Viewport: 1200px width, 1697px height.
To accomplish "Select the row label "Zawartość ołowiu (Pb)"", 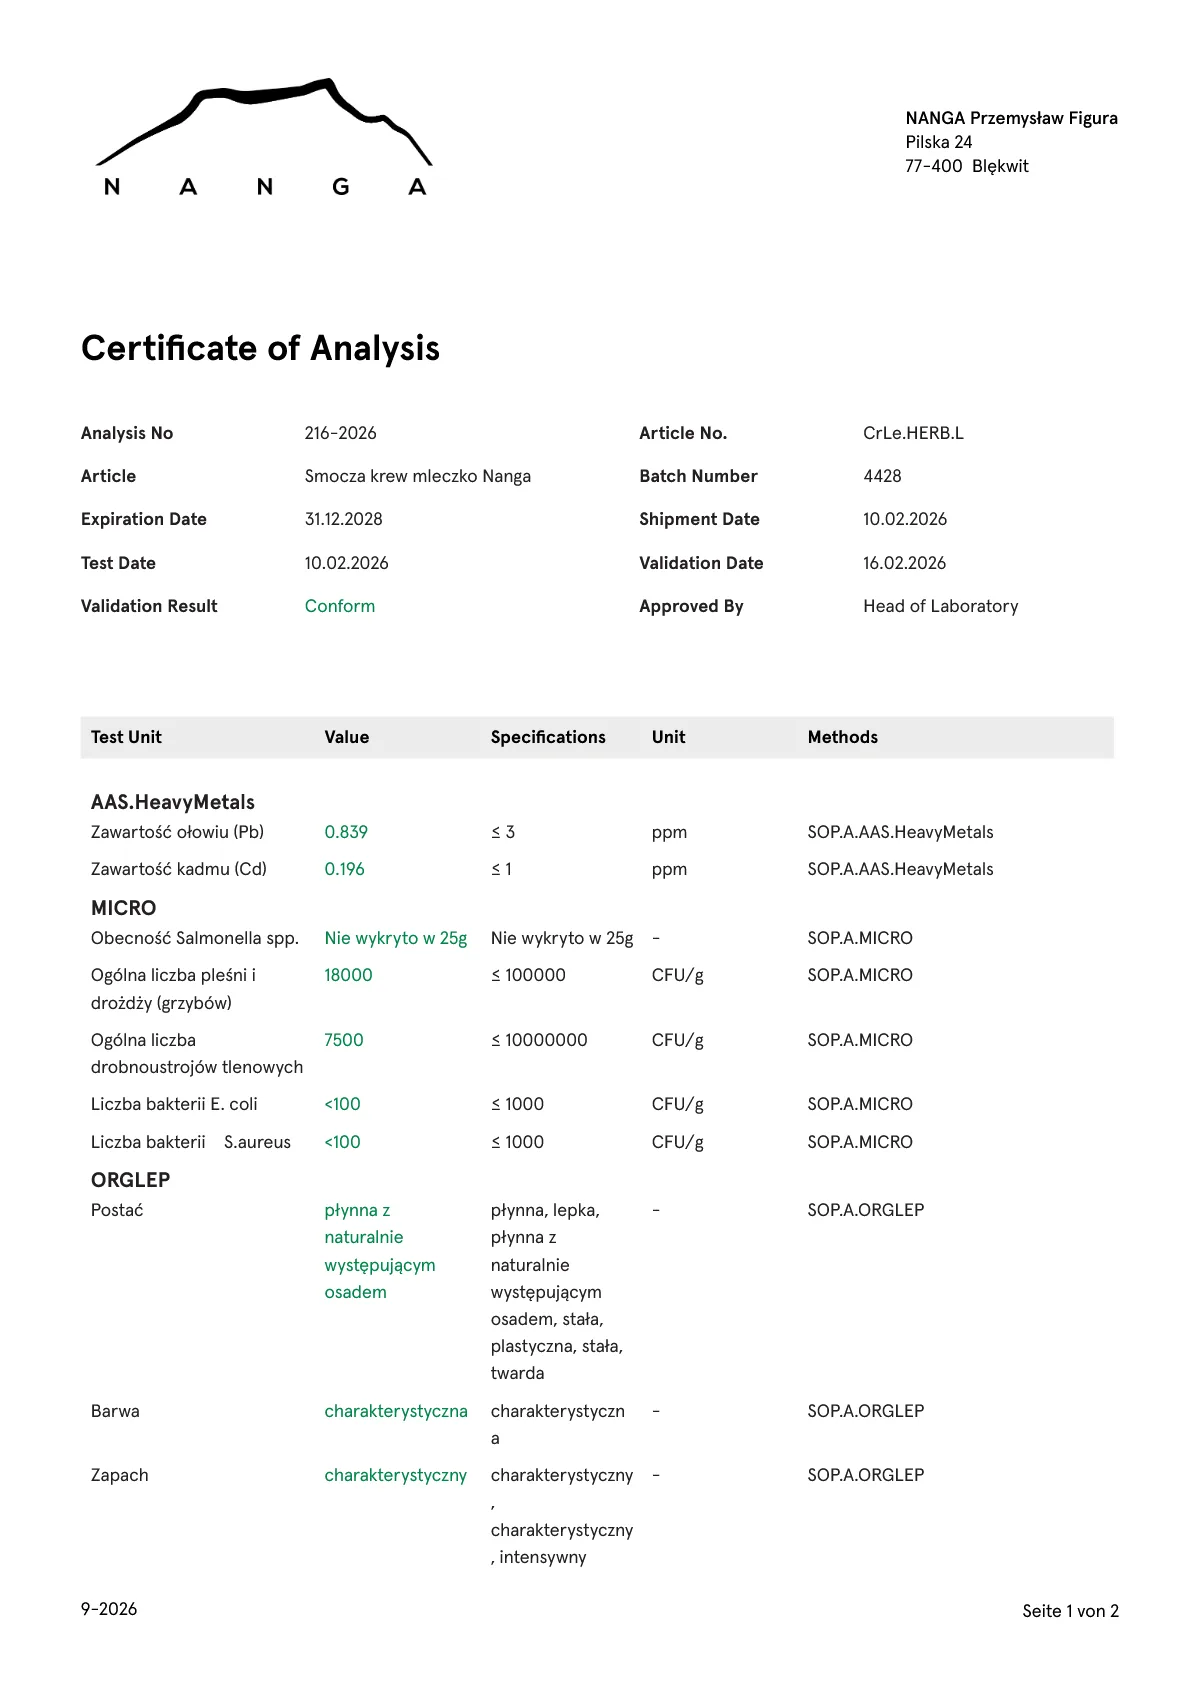I will [177, 832].
